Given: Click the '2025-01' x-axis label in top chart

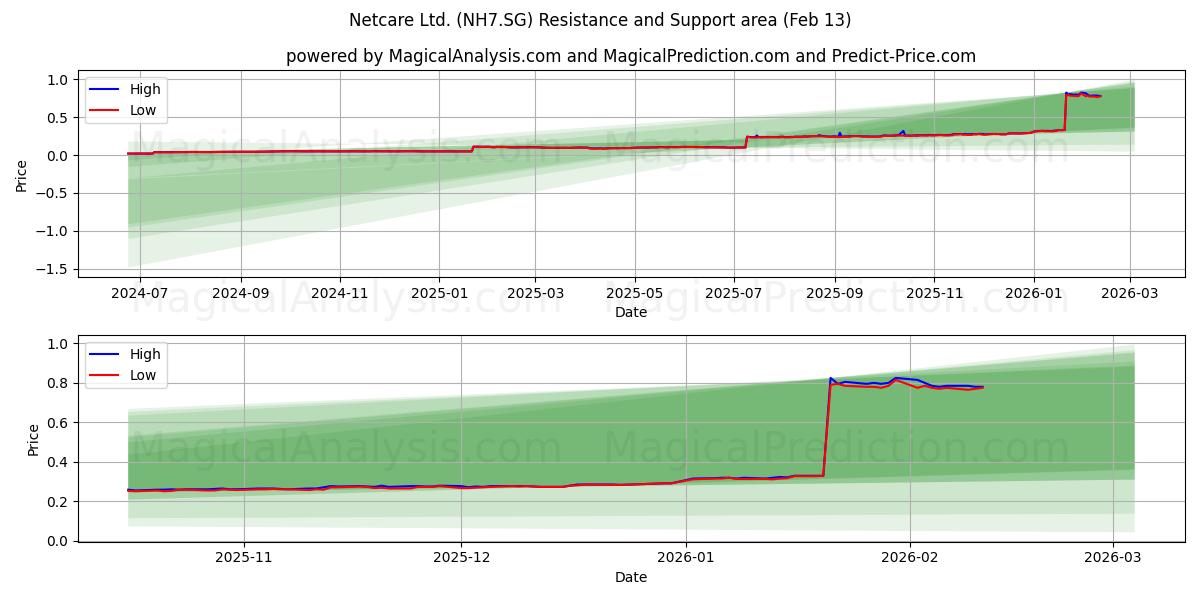Looking at the screenshot, I should pyautogui.click(x=440, y=295).
